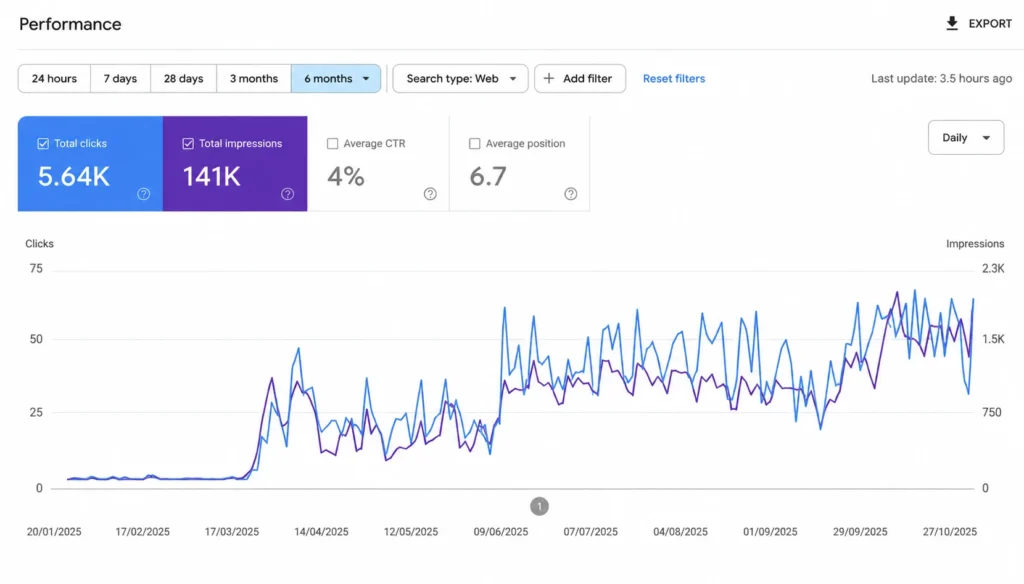Click the 09/06/2025 date axis label
The width and height of the screenshot is (1024, 584).
click(501, 532)
